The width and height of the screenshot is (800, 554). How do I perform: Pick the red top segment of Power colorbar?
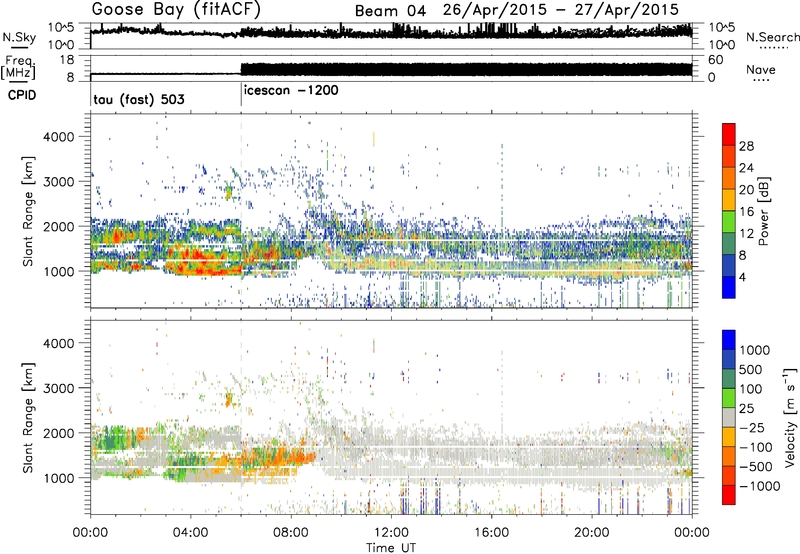729,134
